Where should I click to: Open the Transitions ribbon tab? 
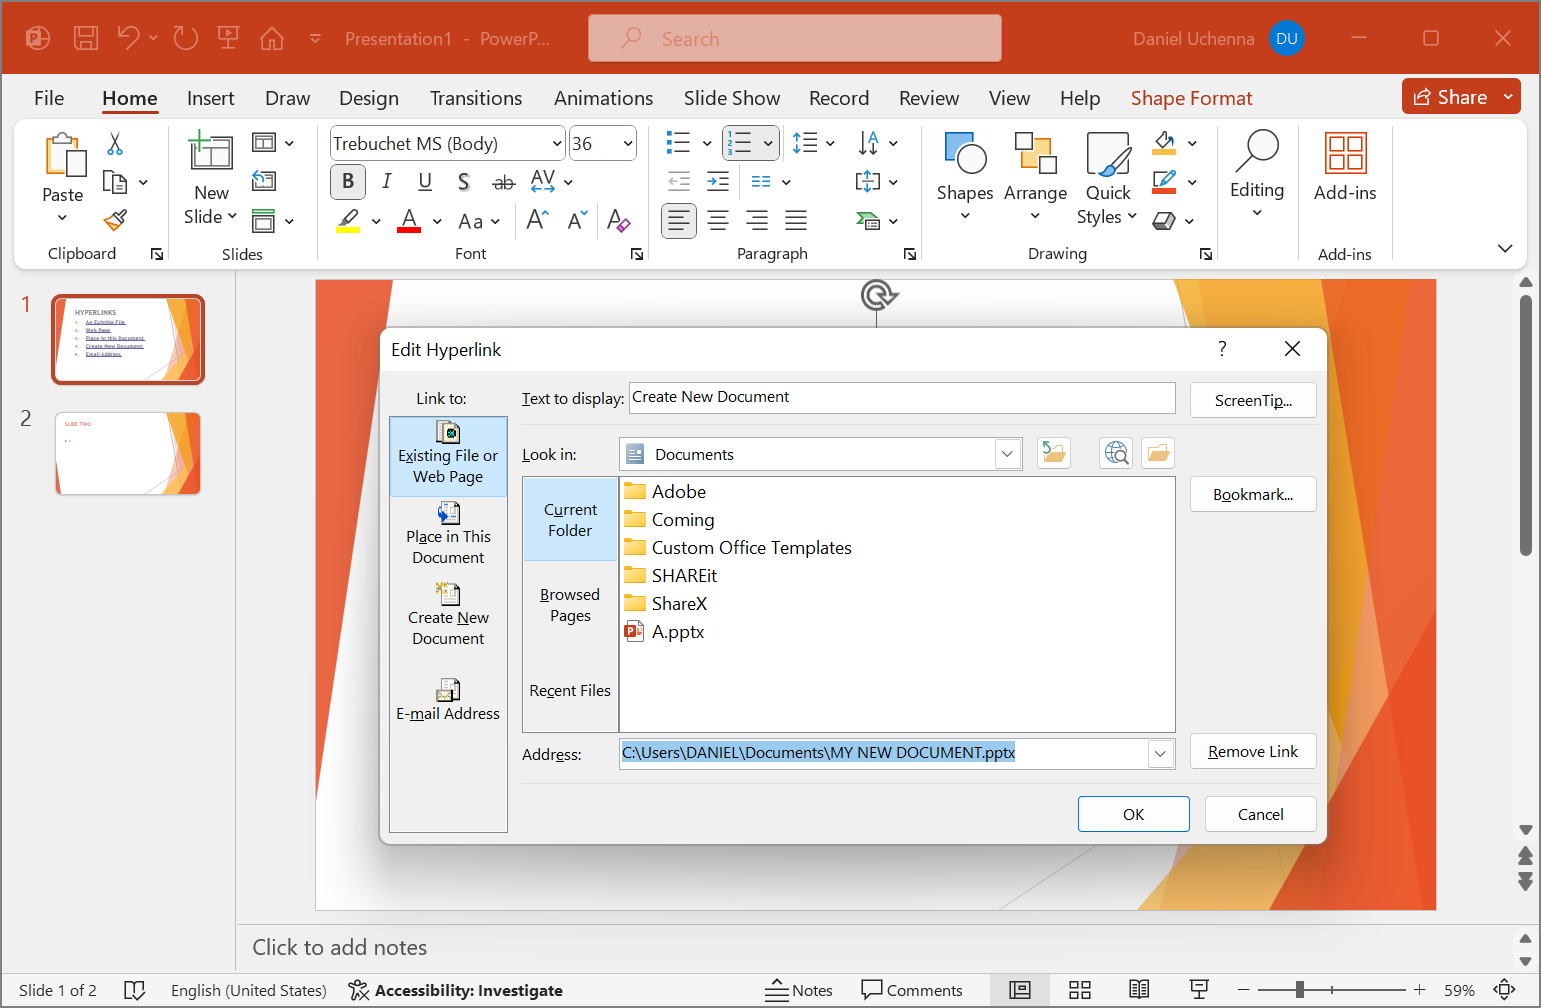(476, 98)
